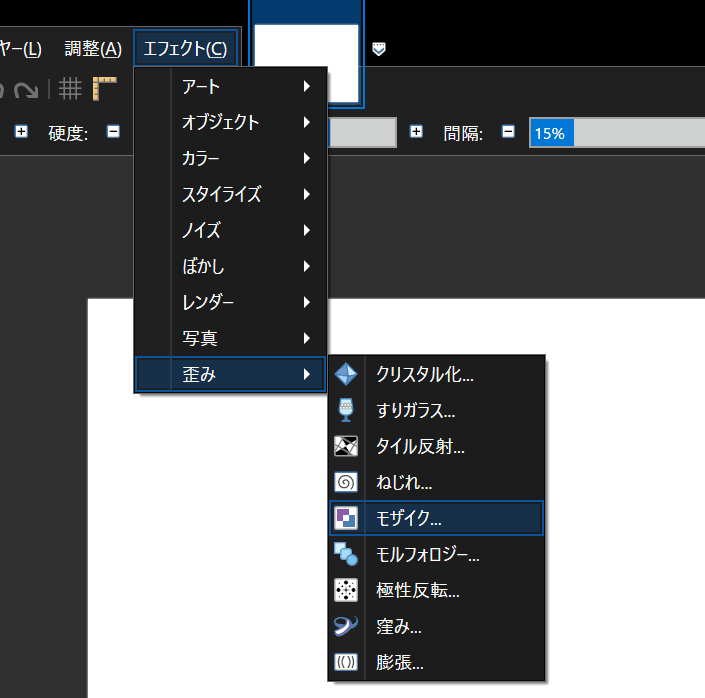Screen dimensions: 705x698
Task: Choose ねじれ... effect
Action: [x=436, y=482]
